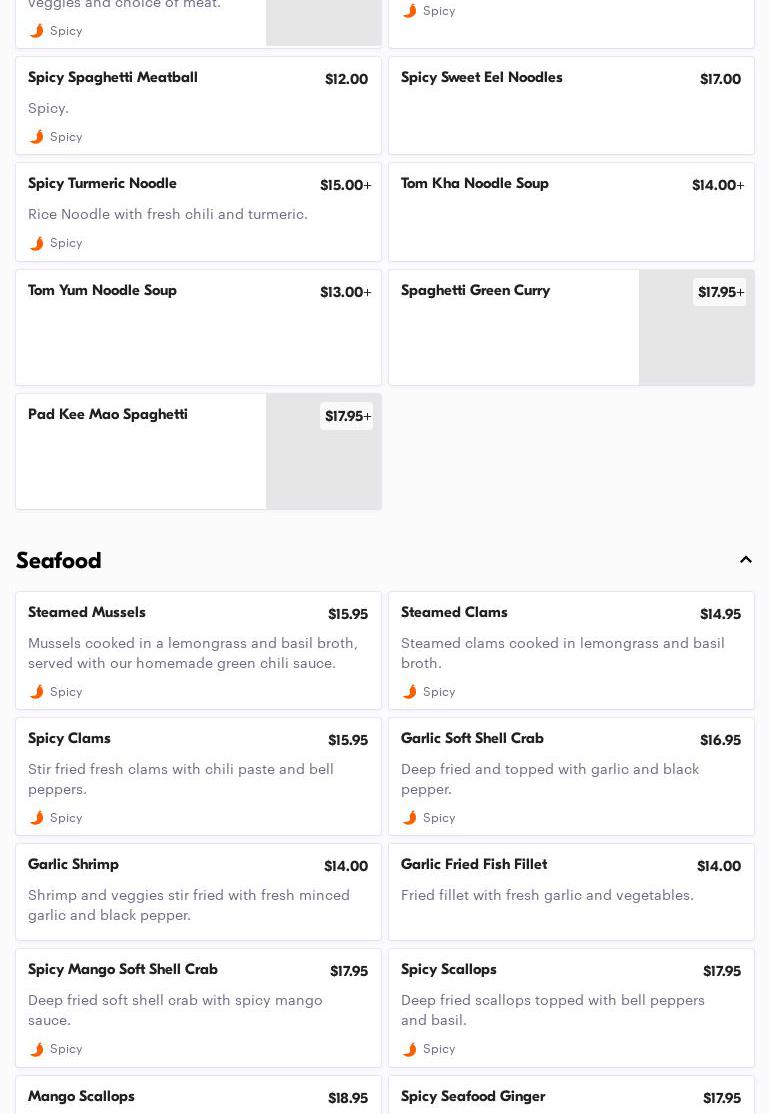Click the Seafood section heading
The width and height of the screenshot is (770, 1114).
(x=59, y=561)
